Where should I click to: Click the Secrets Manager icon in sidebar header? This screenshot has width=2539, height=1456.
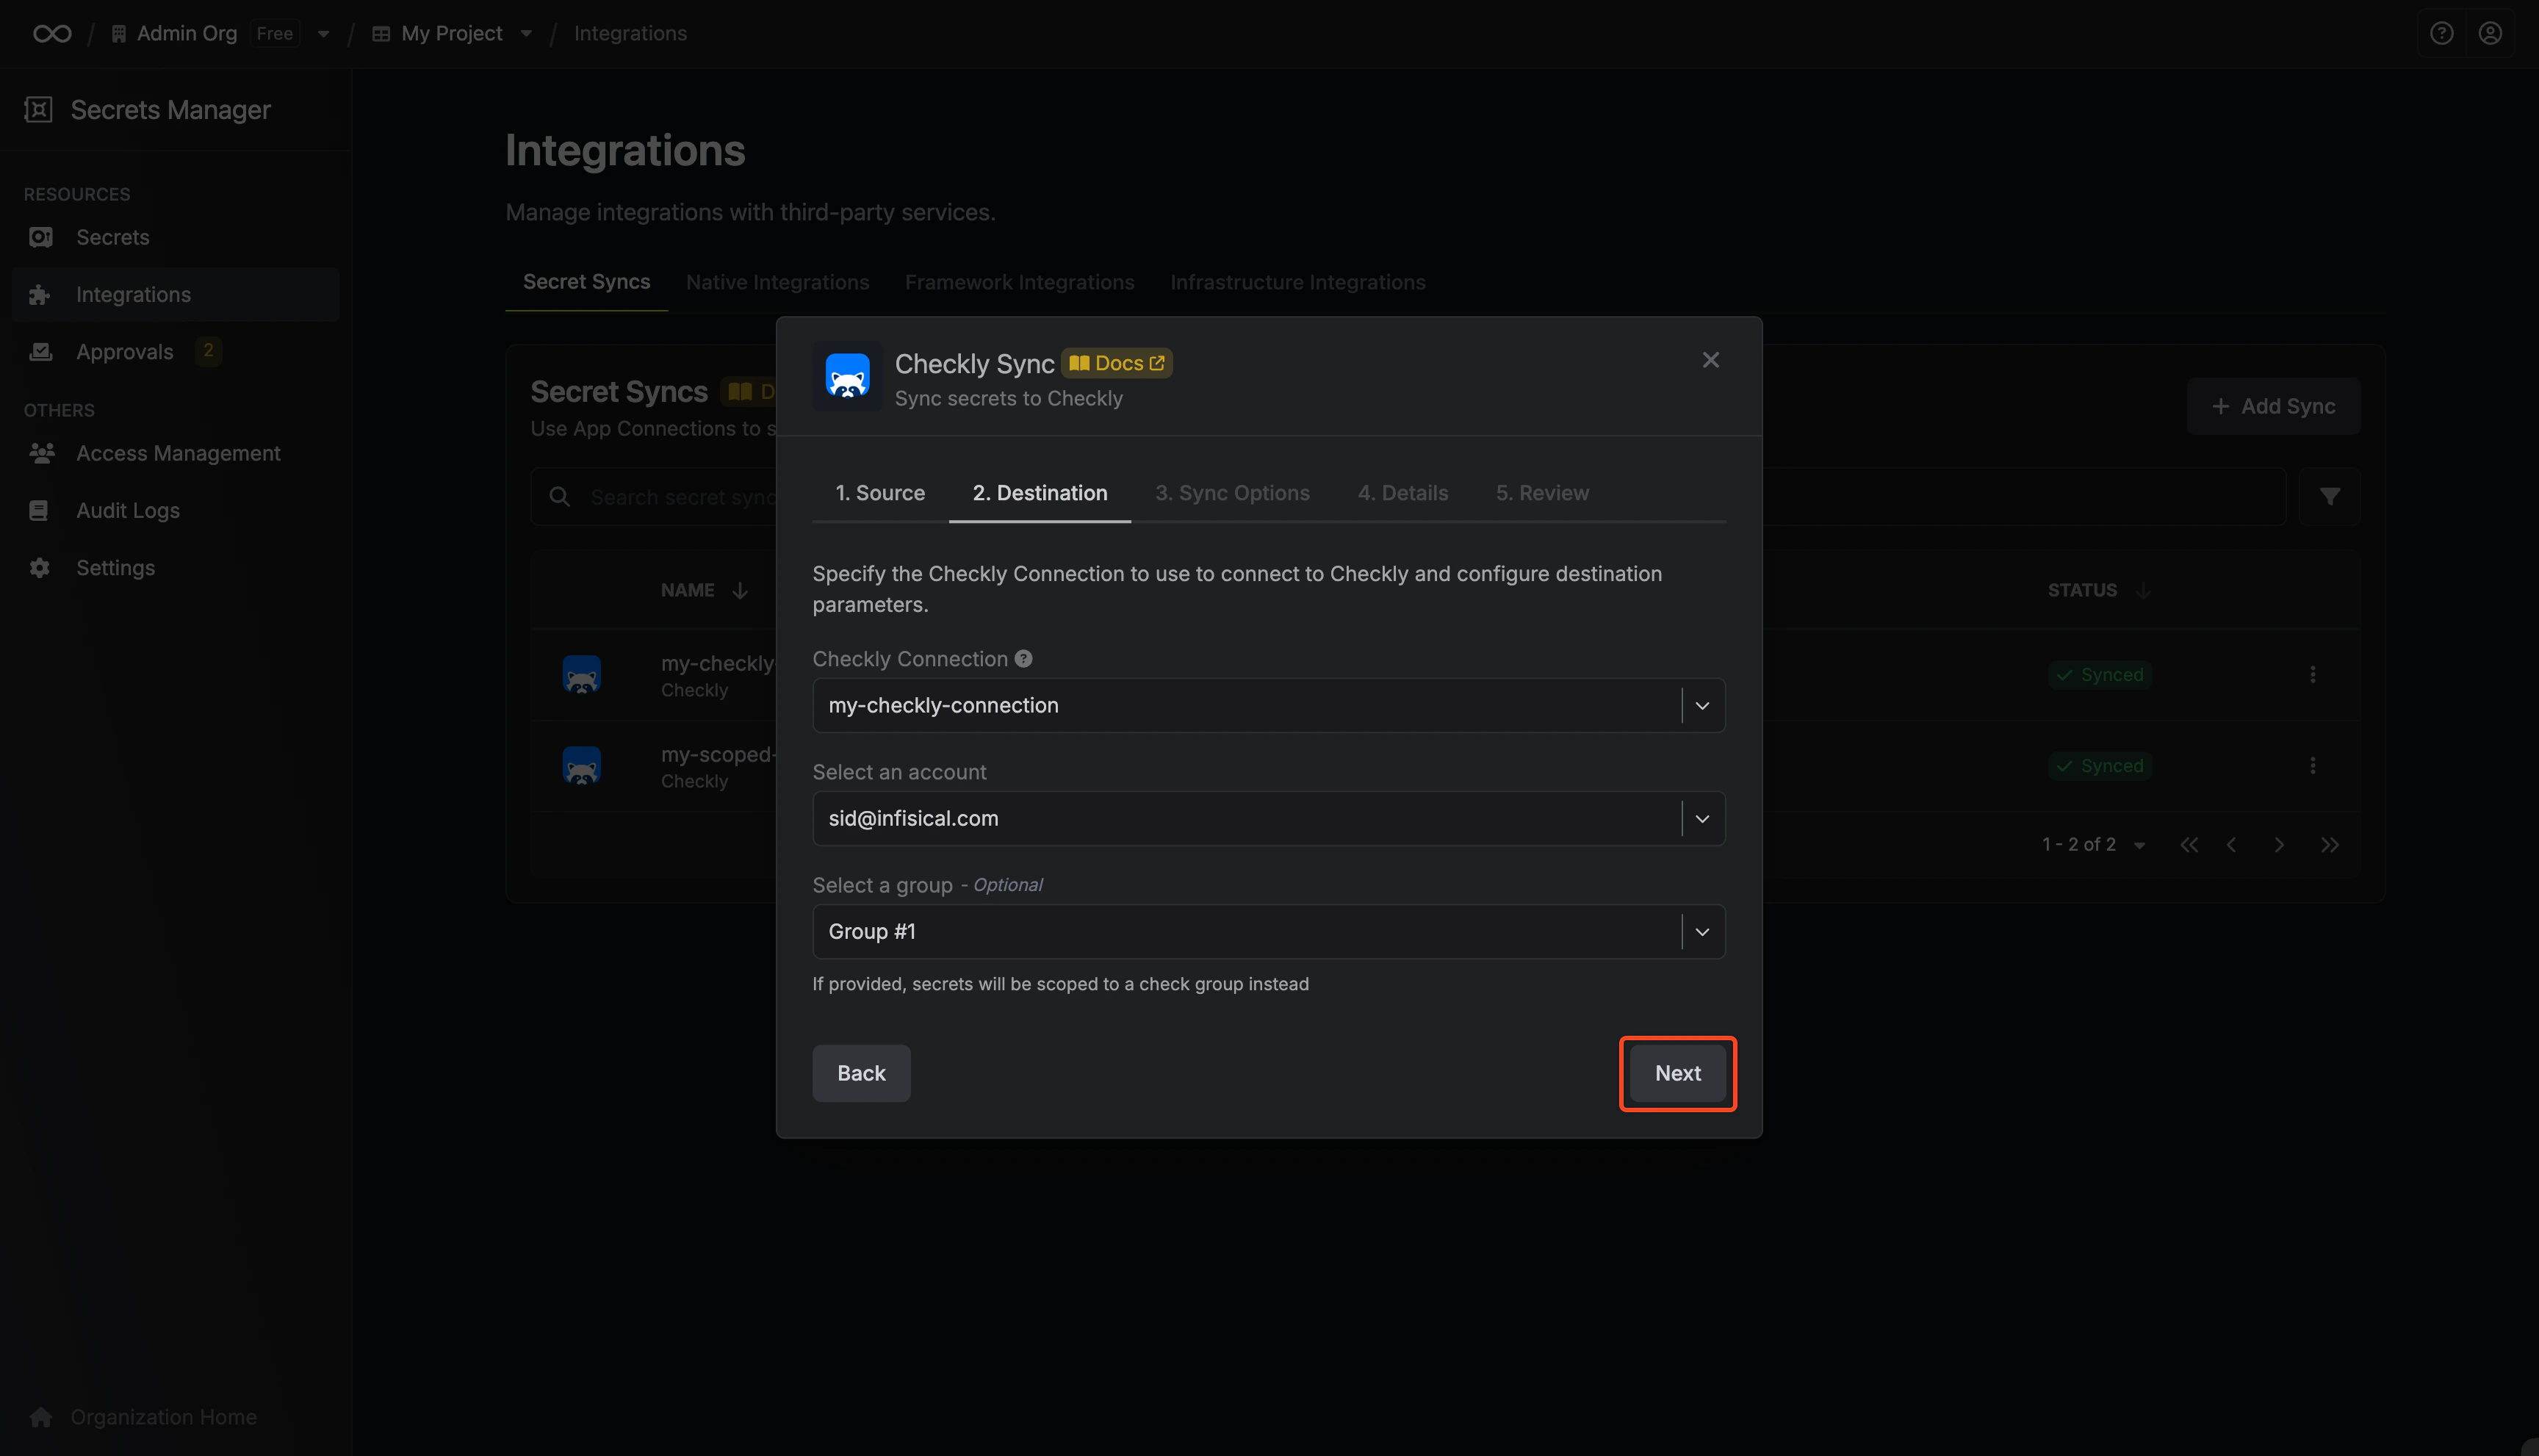pyautogui.click(x=38, y=110)
